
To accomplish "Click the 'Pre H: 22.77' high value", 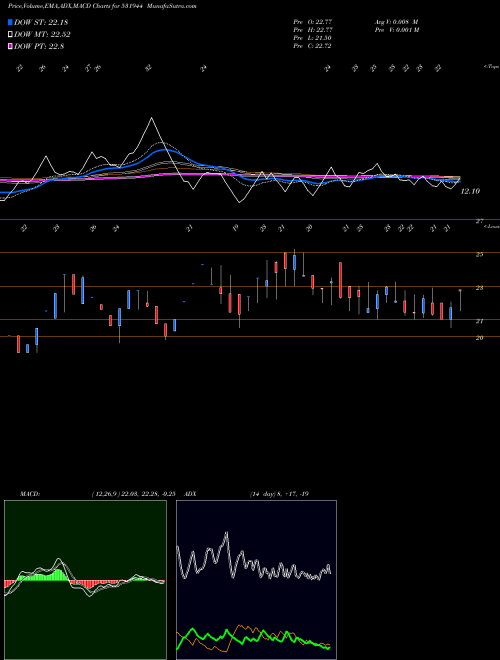I will point(313,30).
